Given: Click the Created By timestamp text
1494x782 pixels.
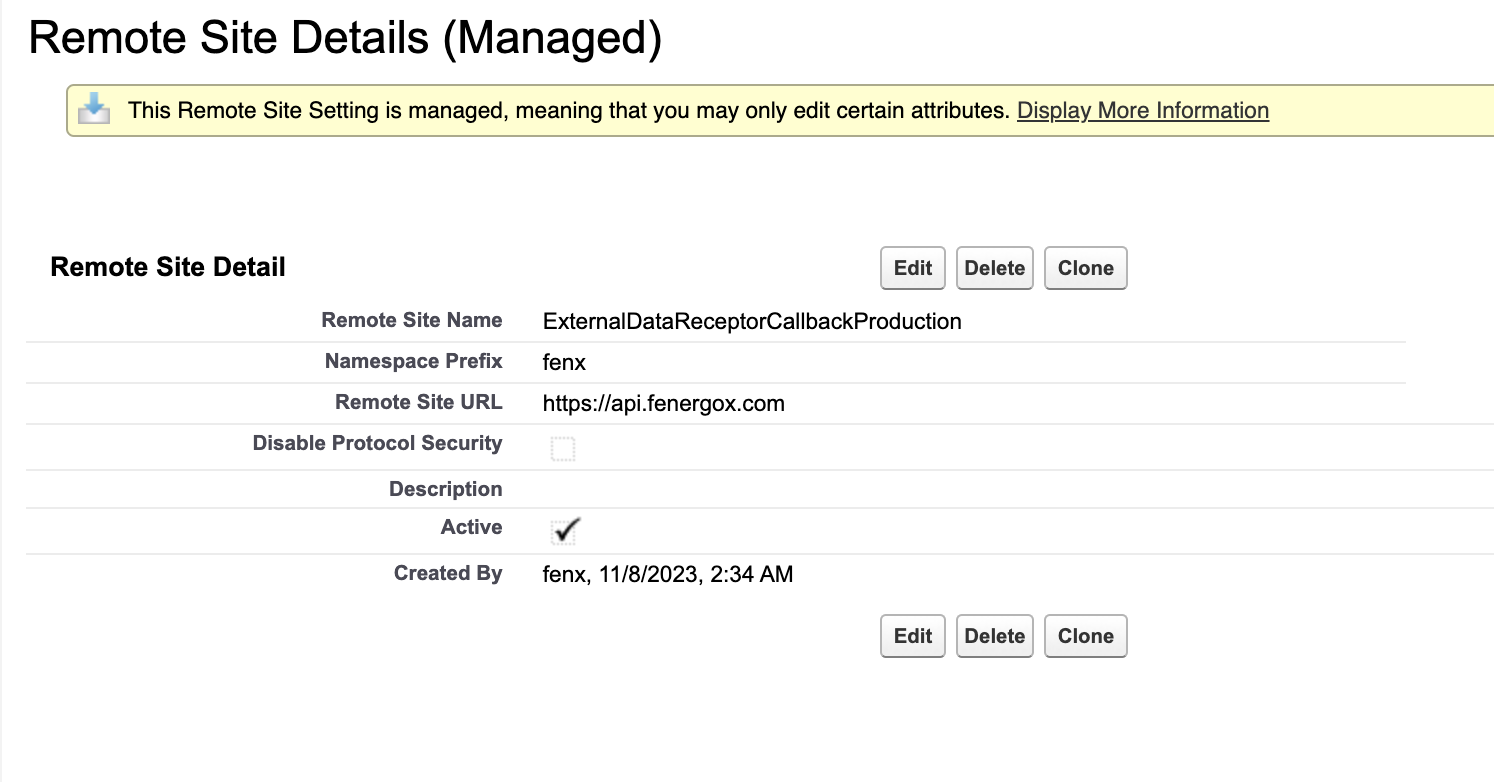Looking at the screenshot, I should (x=667, y=574).
